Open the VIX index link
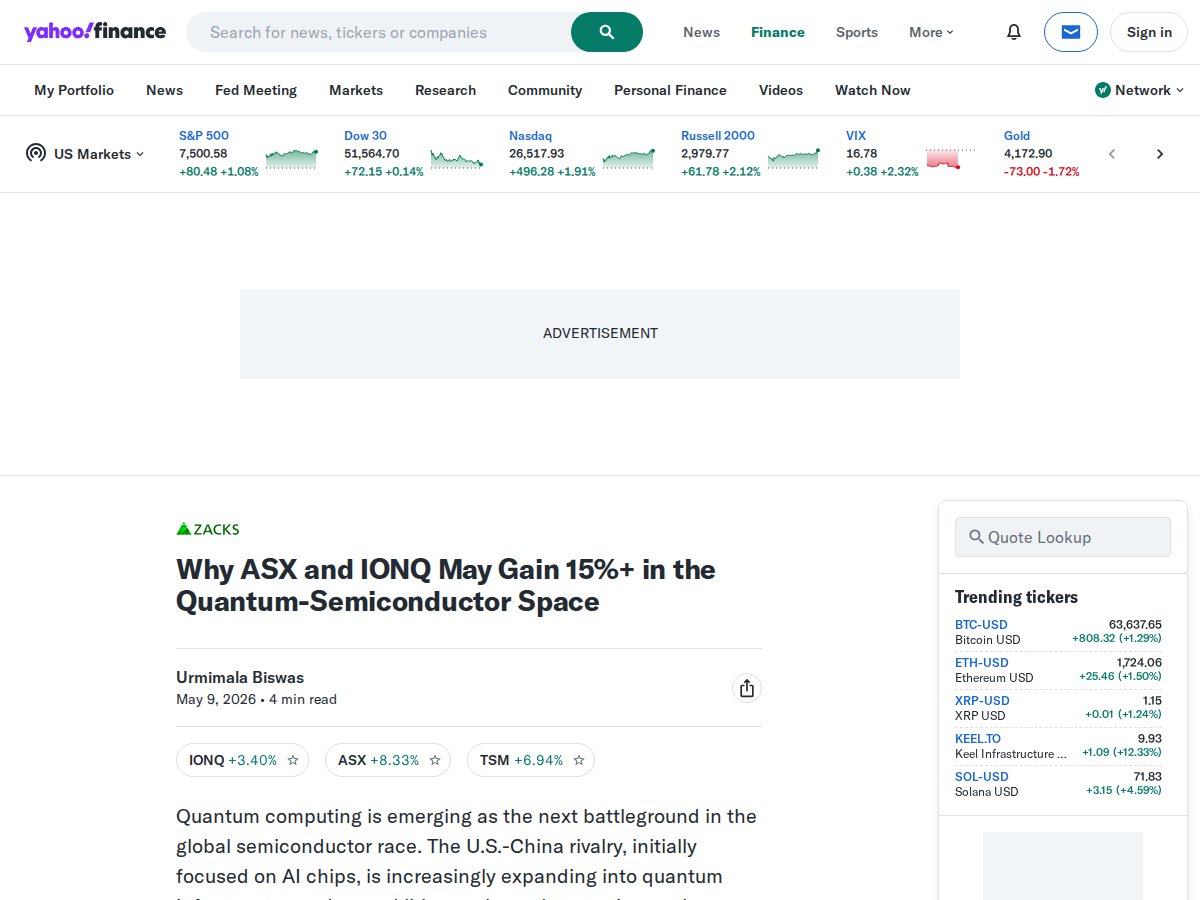 click(856, 135)
